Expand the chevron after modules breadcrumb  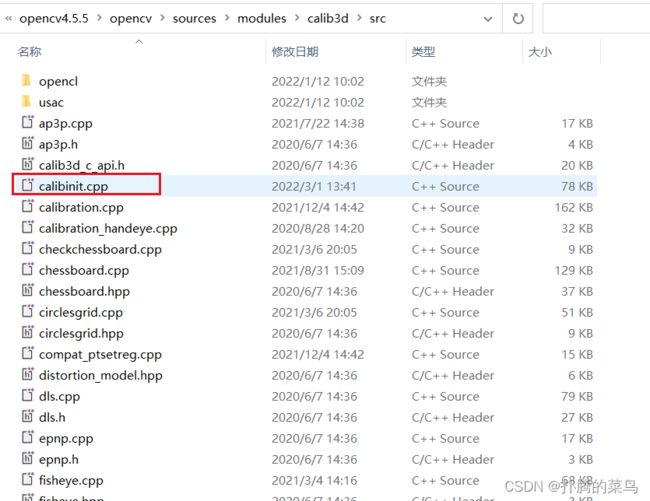(x=297, y=18)
